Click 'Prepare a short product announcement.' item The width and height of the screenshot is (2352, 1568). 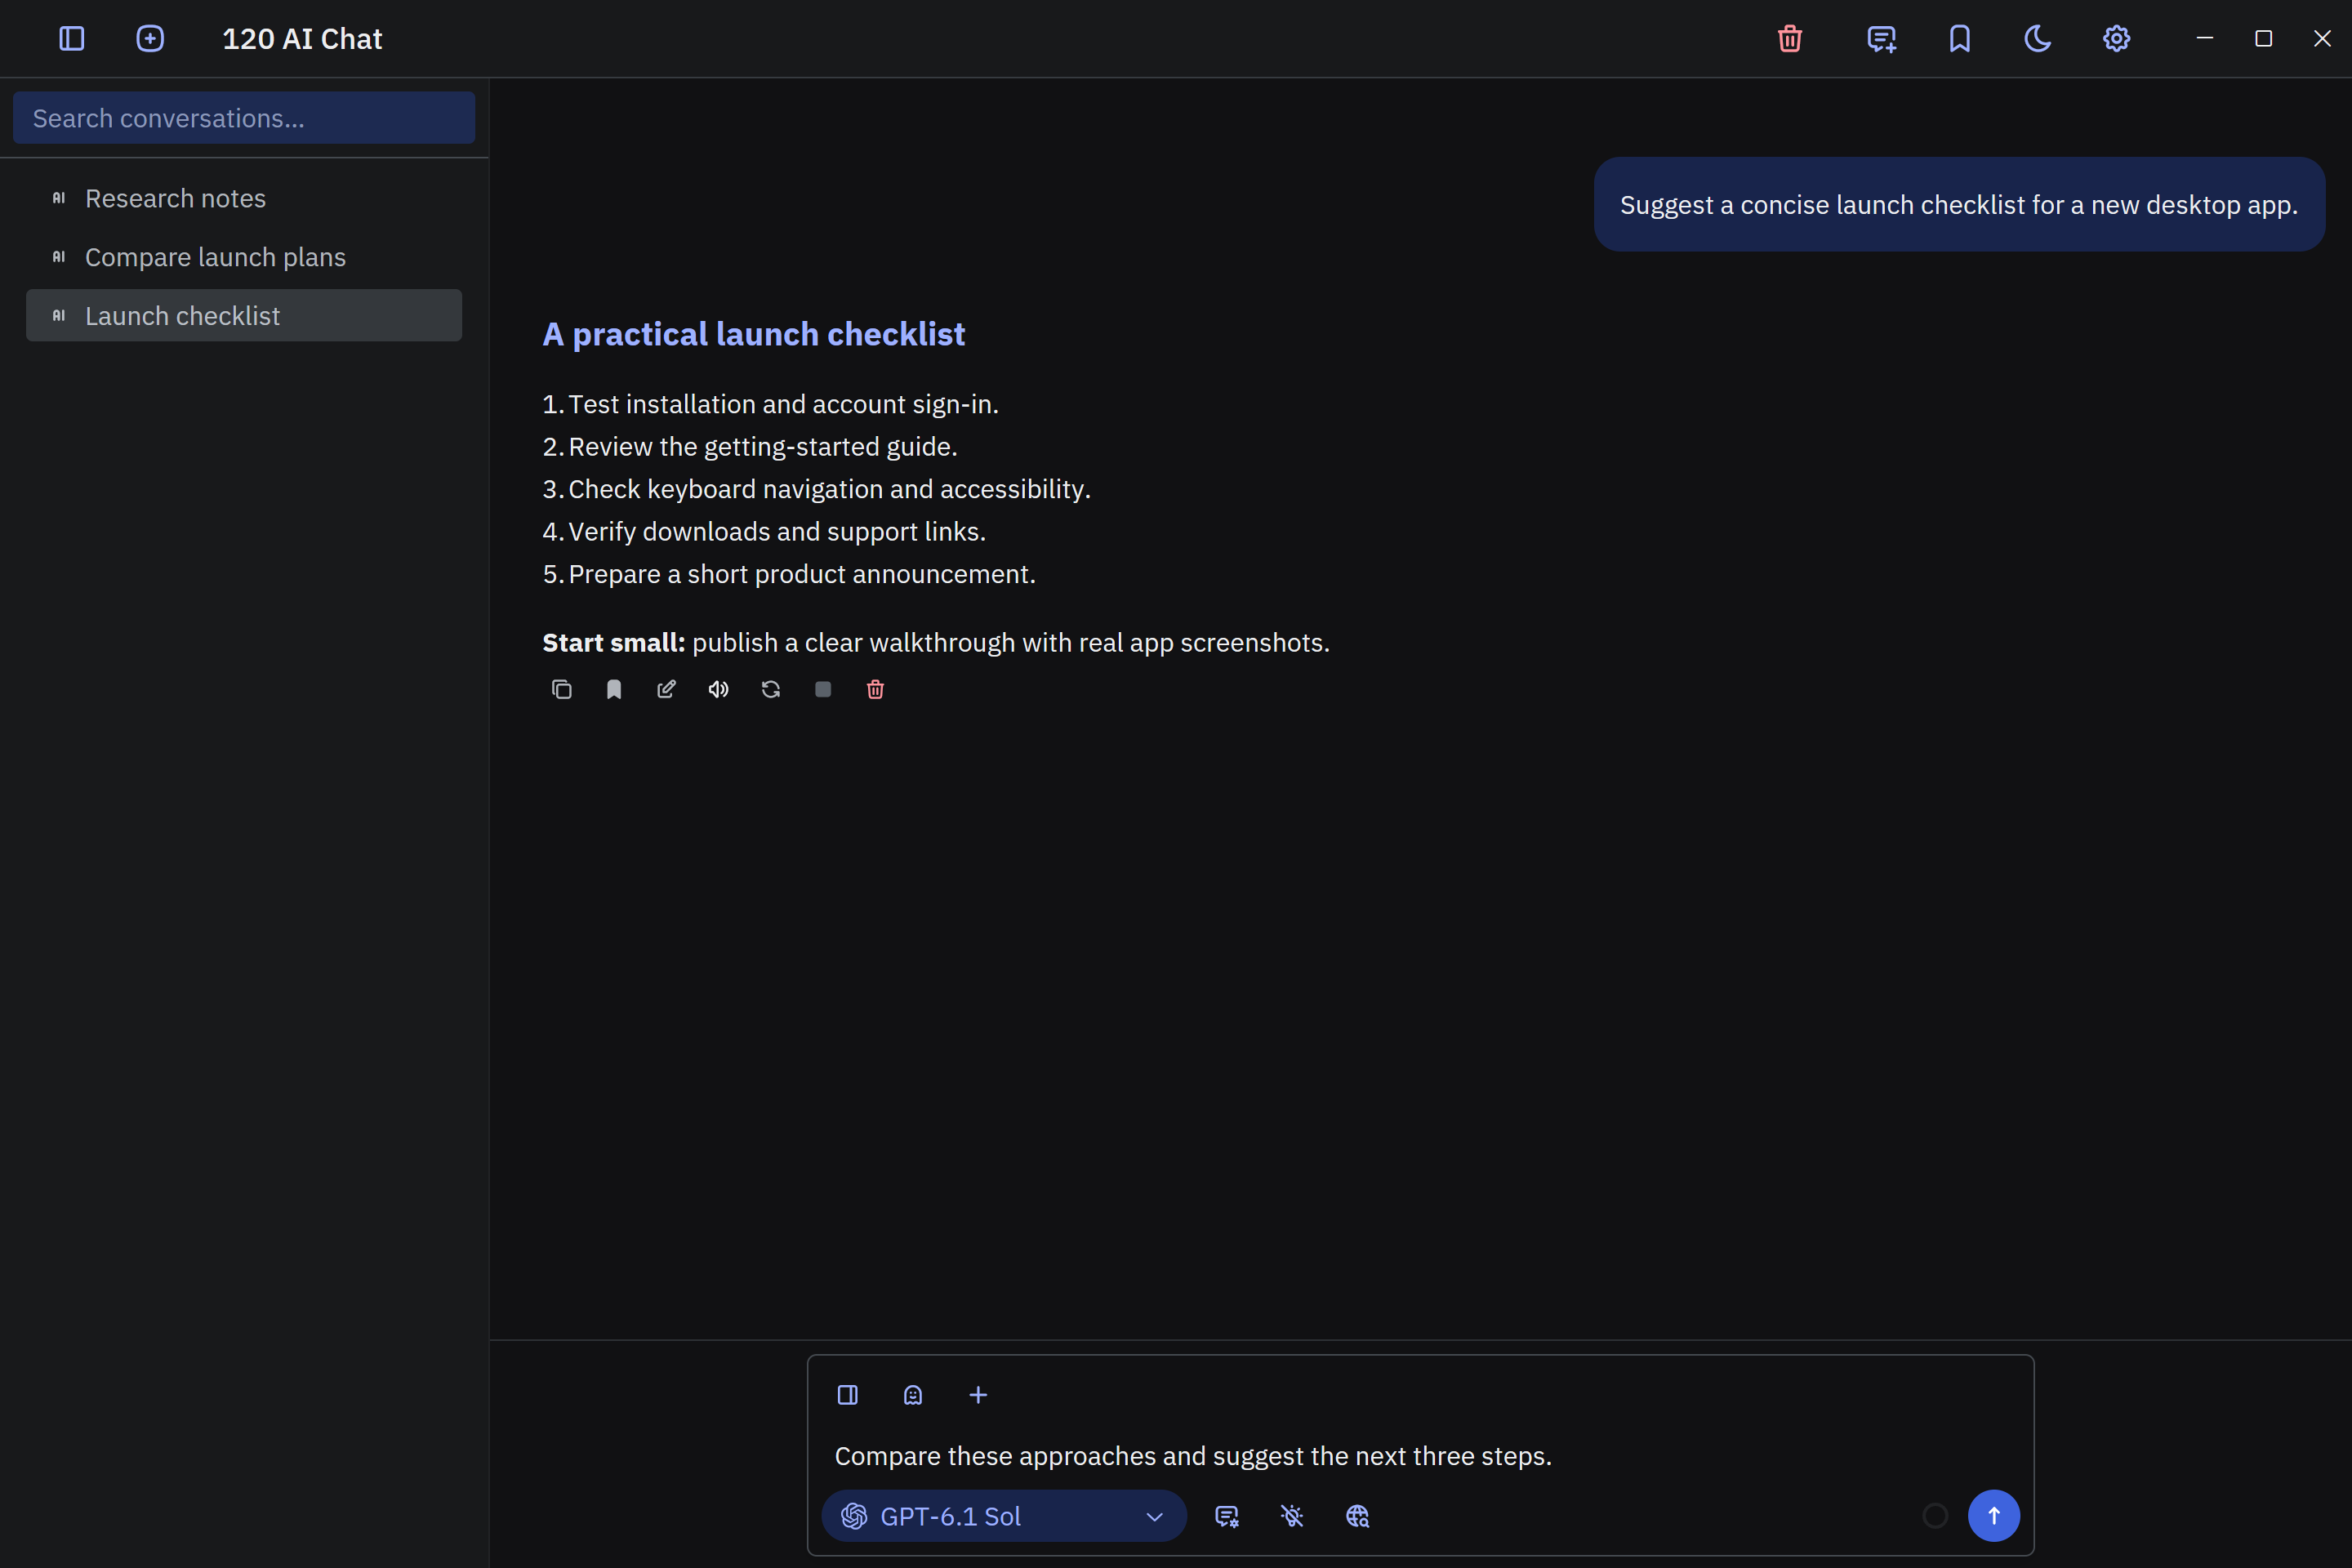802,574
